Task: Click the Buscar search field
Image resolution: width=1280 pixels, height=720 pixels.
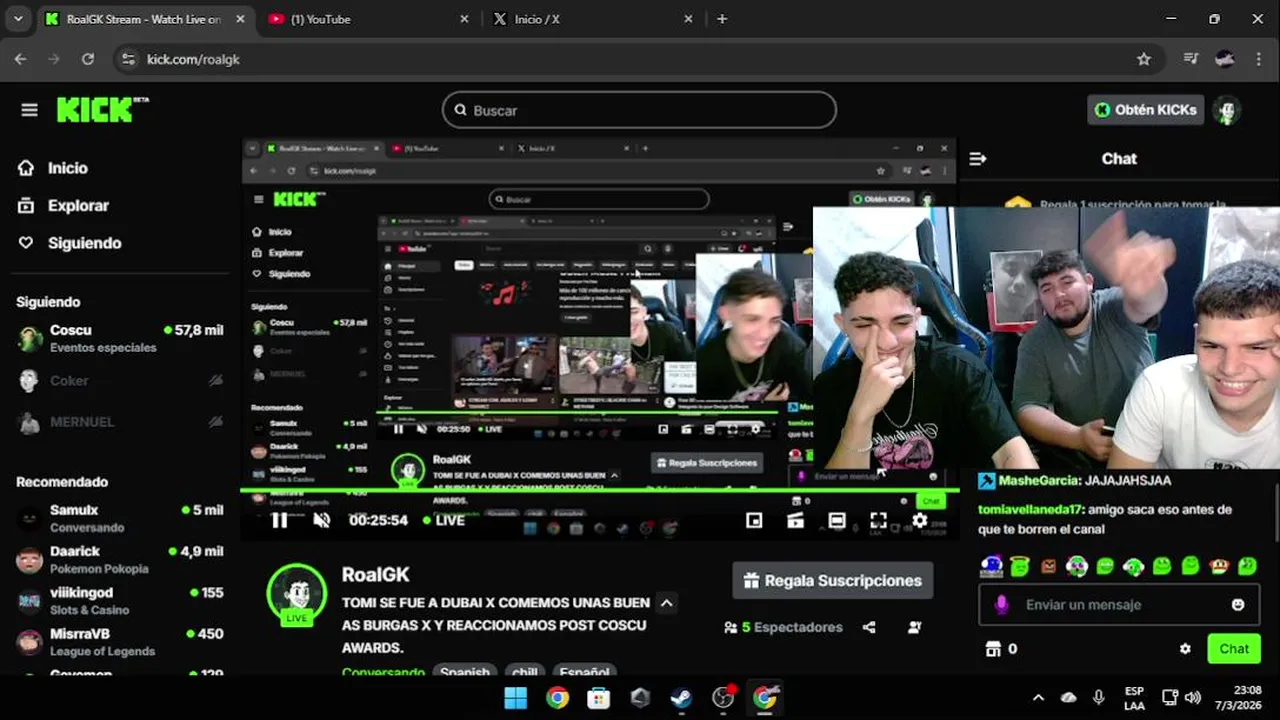Action: click(639, 110)
